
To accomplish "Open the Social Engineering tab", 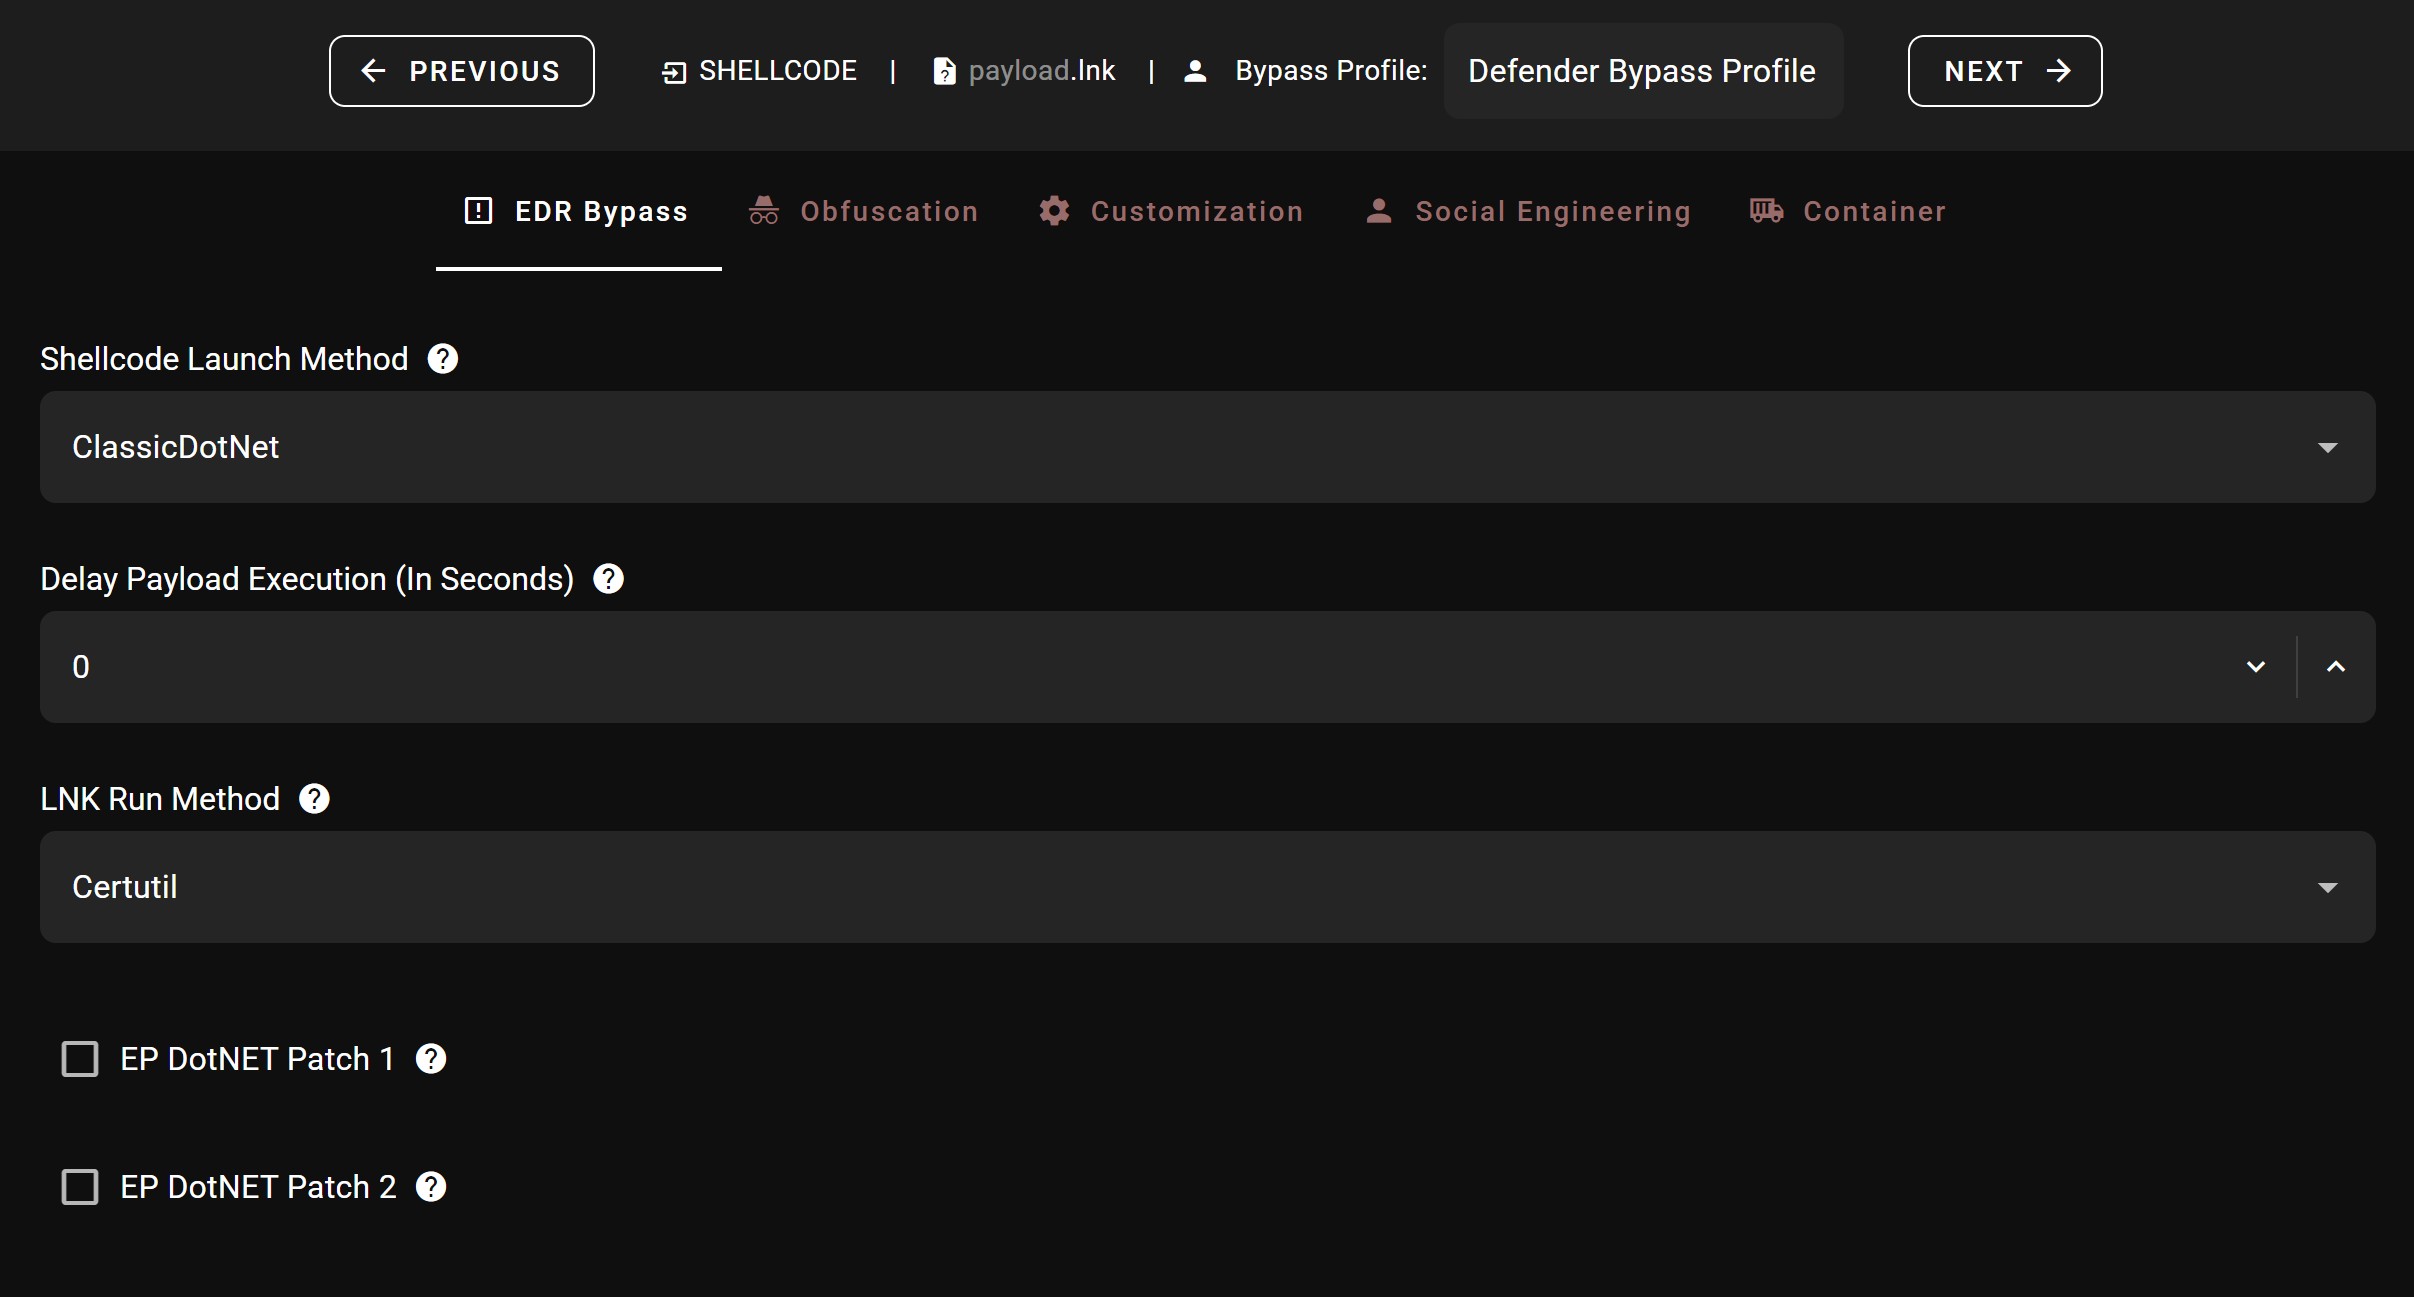I will (x=1528, y=211).
